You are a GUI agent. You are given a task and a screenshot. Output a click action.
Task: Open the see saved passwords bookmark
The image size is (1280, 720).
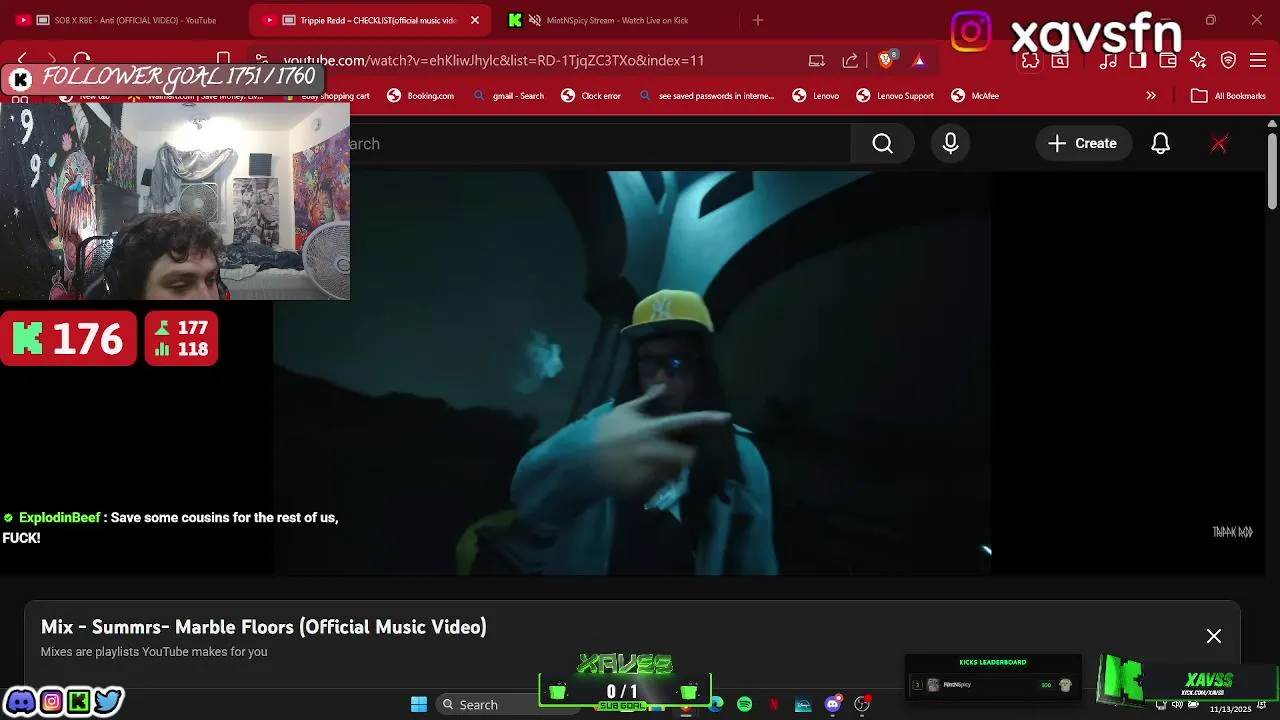pyautogui.click(x=706, y=96)
